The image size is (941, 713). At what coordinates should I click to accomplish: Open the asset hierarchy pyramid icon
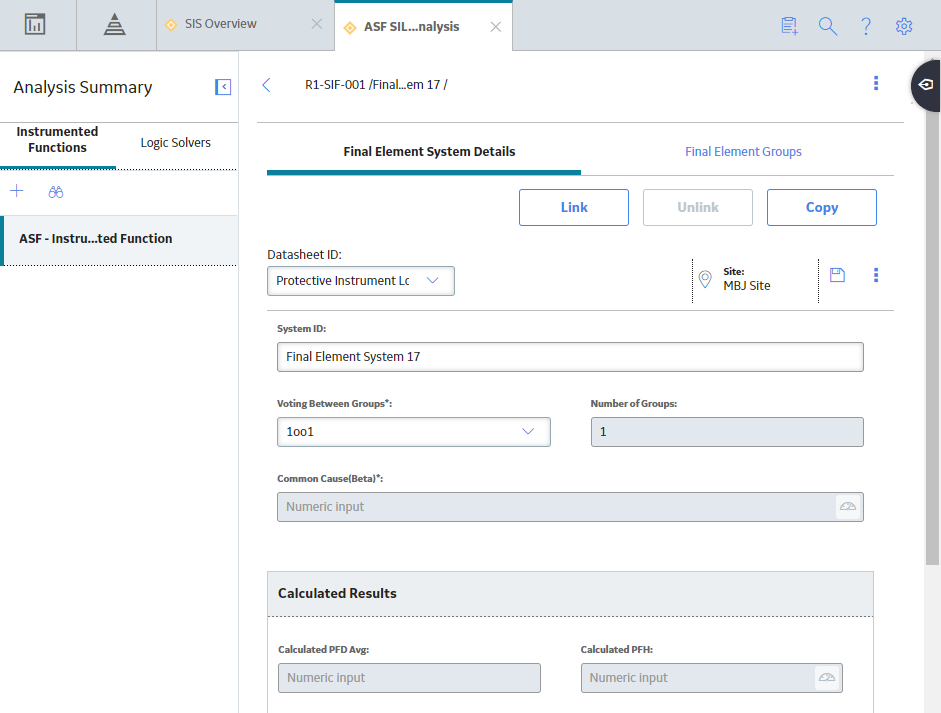pos(115,25)
